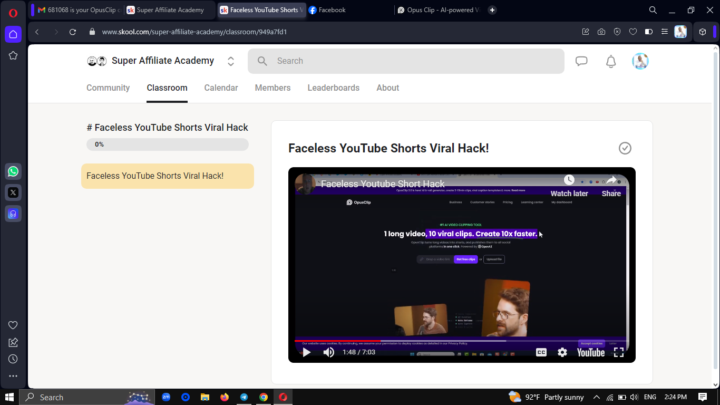Open Skool notifications bell
Image resolution: width=720 pixels, height=405 pixels.
point(611,62)
